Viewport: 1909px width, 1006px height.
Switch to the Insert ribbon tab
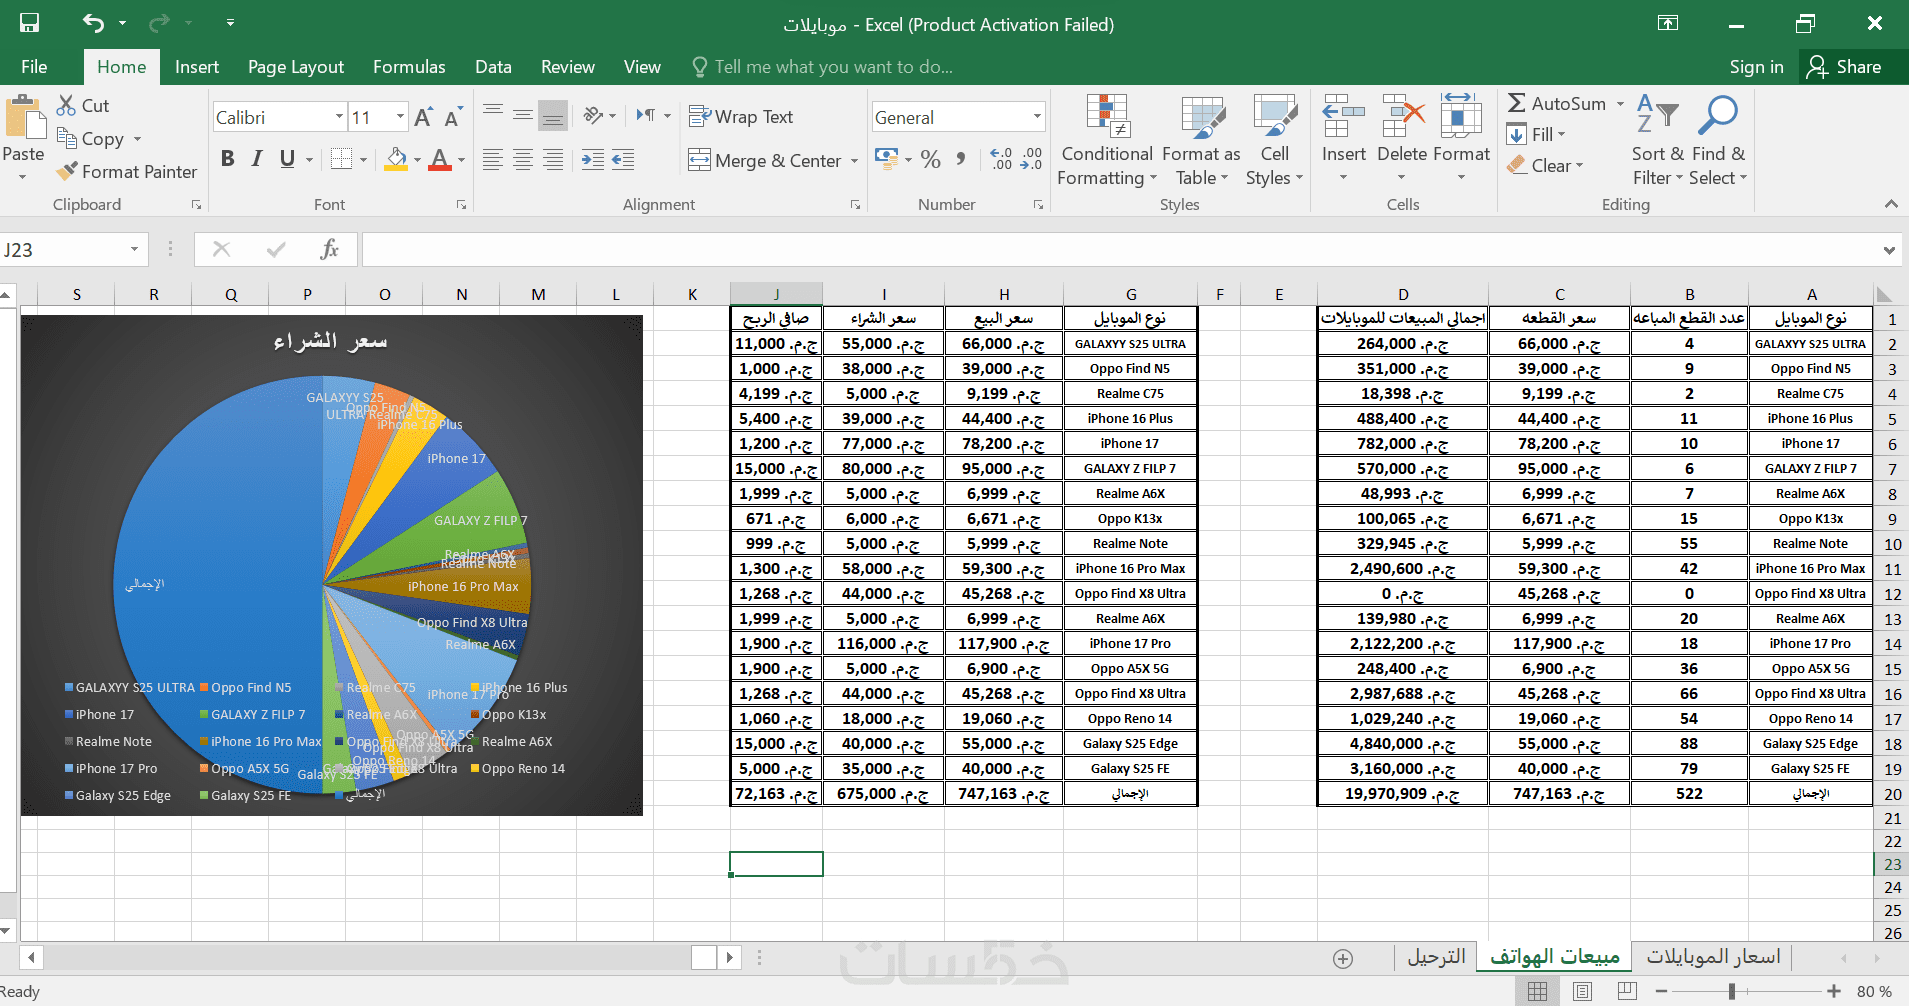pyautogui.click(x=197, y=66)
